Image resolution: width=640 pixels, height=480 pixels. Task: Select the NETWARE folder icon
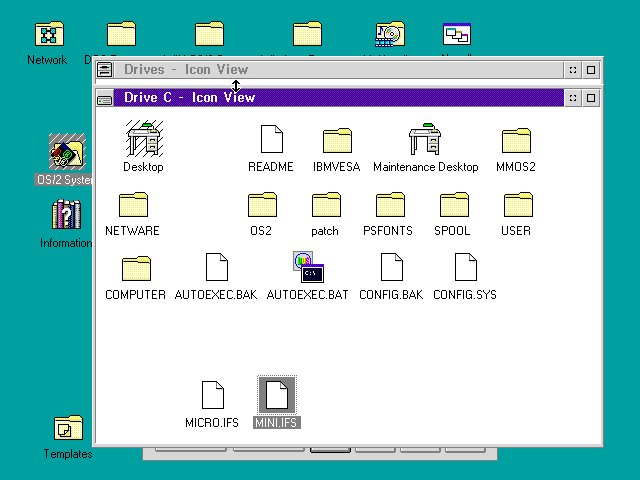(133, 204)
